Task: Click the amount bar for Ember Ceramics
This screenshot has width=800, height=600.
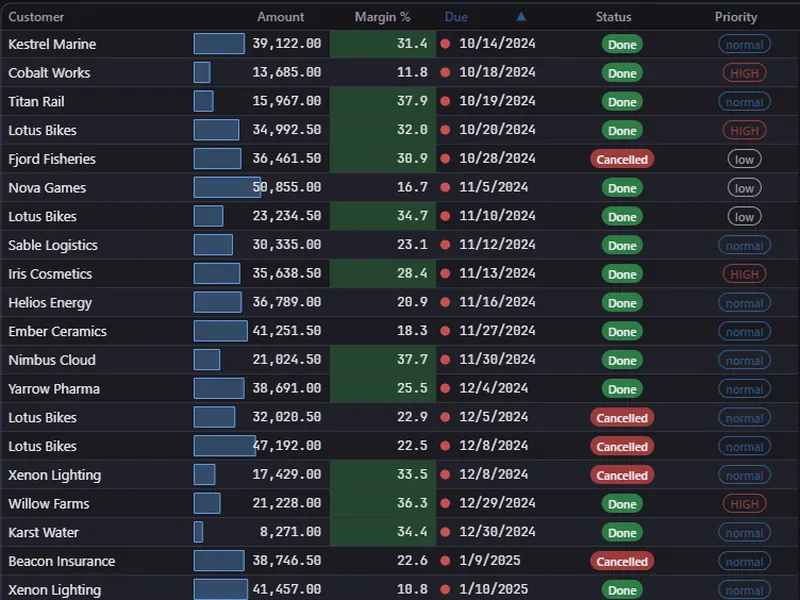Action: click(220, 331)
